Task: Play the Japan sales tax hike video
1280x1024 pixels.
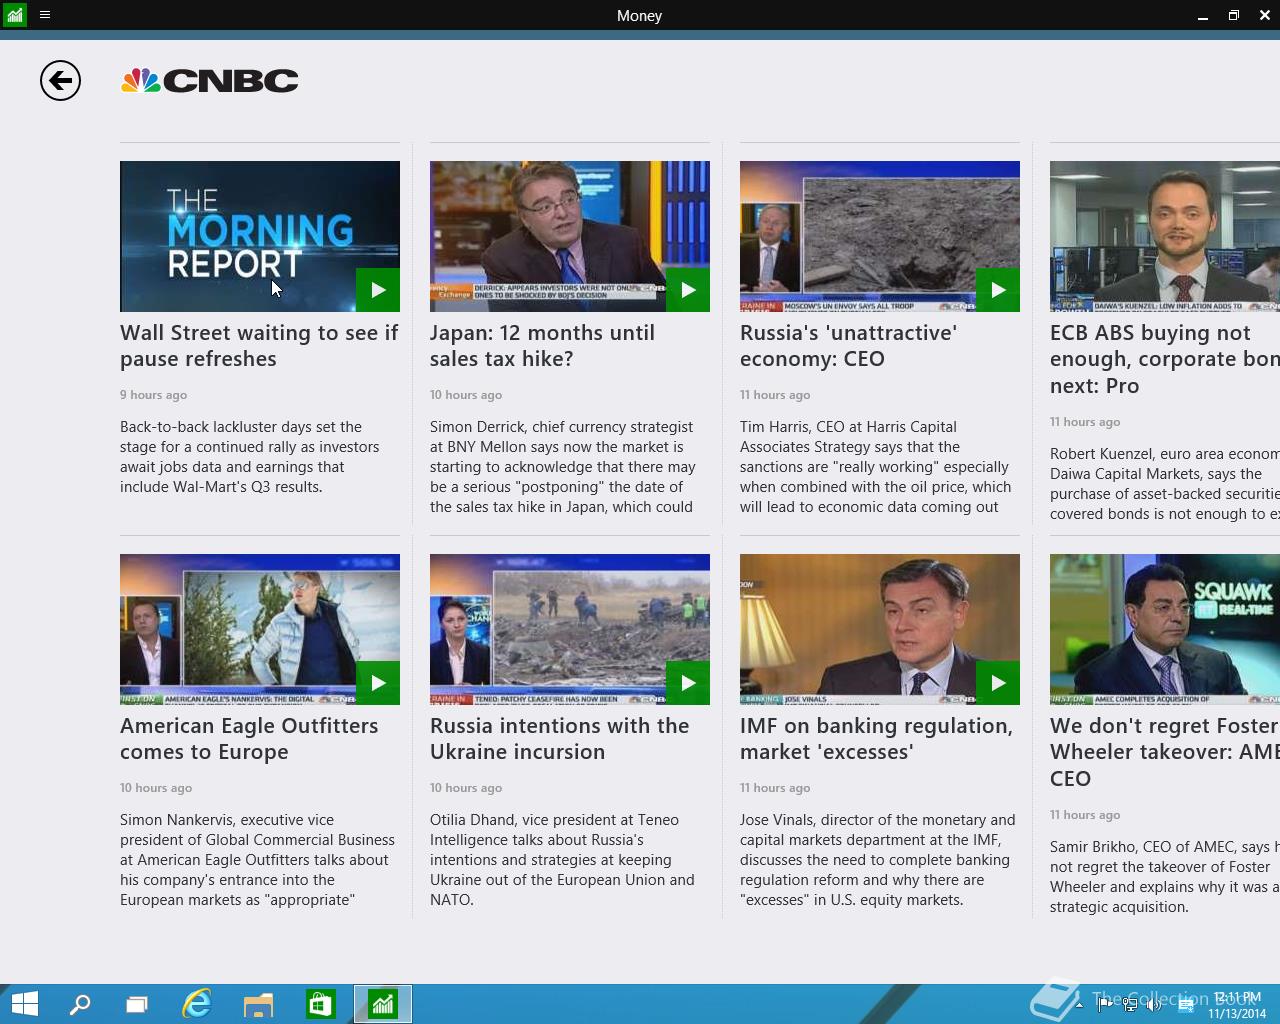Action: (x=688, y=290)
